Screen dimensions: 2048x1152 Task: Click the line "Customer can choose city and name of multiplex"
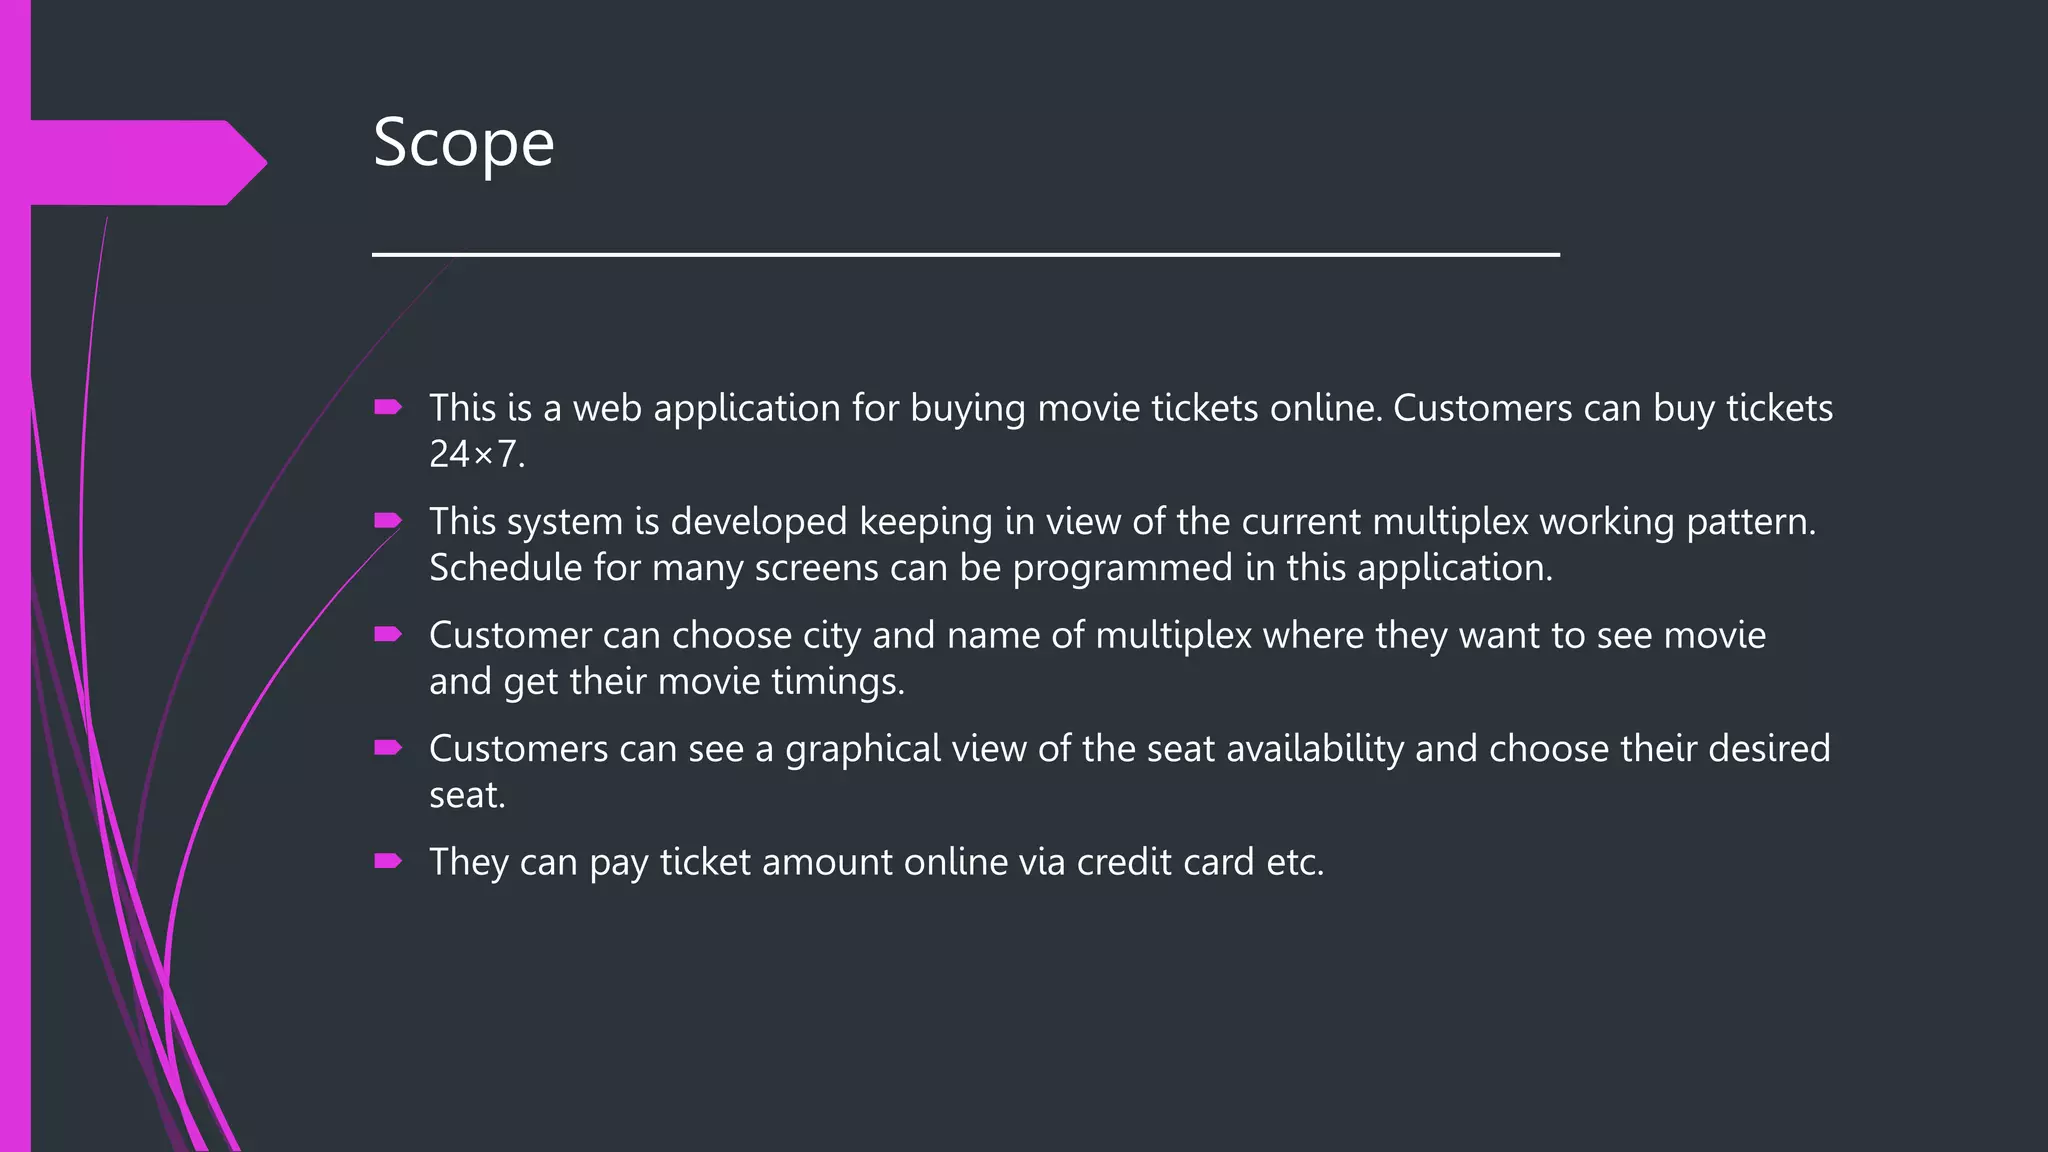click(1097, 635)
